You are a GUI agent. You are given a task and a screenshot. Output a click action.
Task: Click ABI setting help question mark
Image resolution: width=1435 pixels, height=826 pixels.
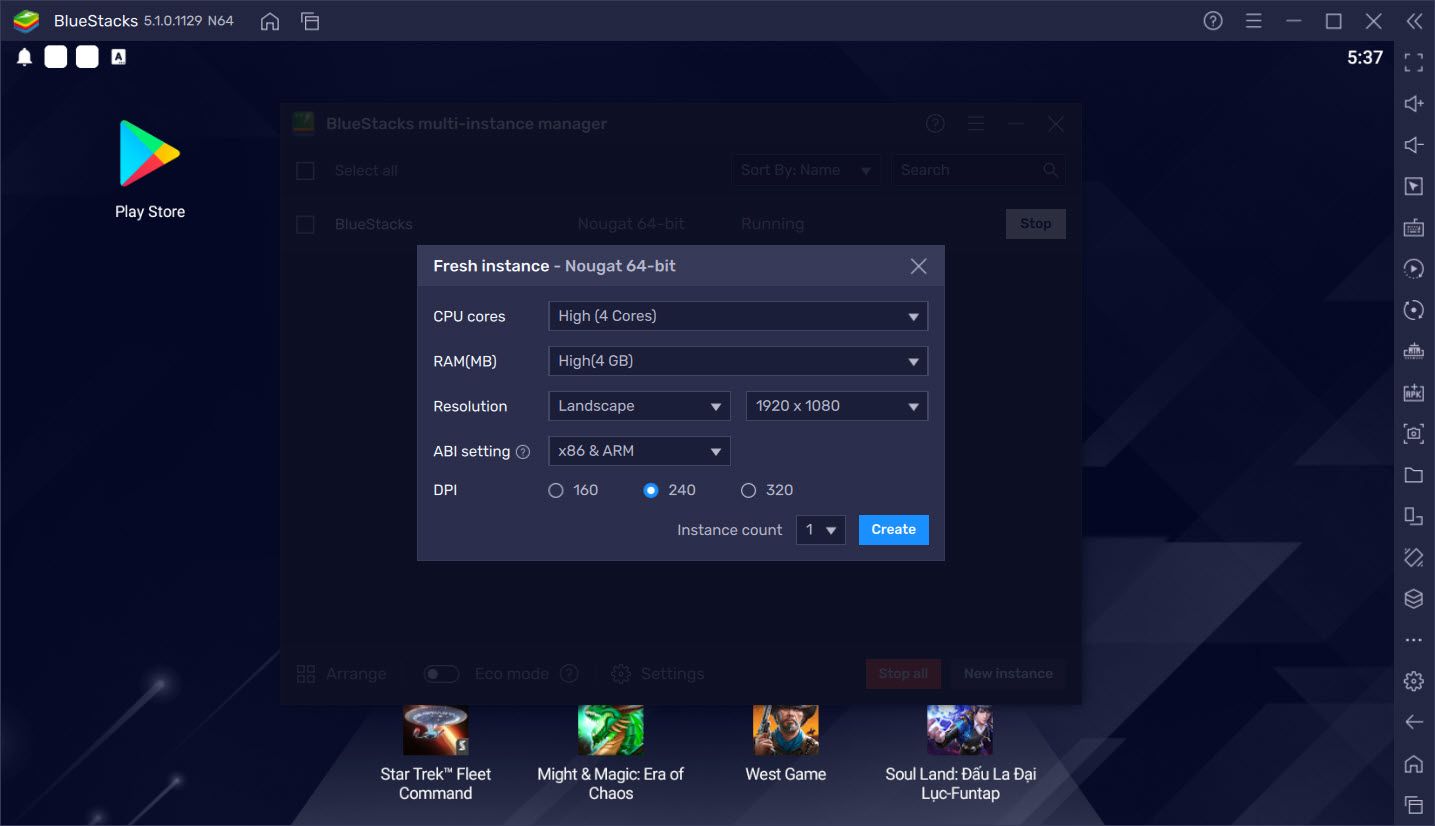point(523,452)
